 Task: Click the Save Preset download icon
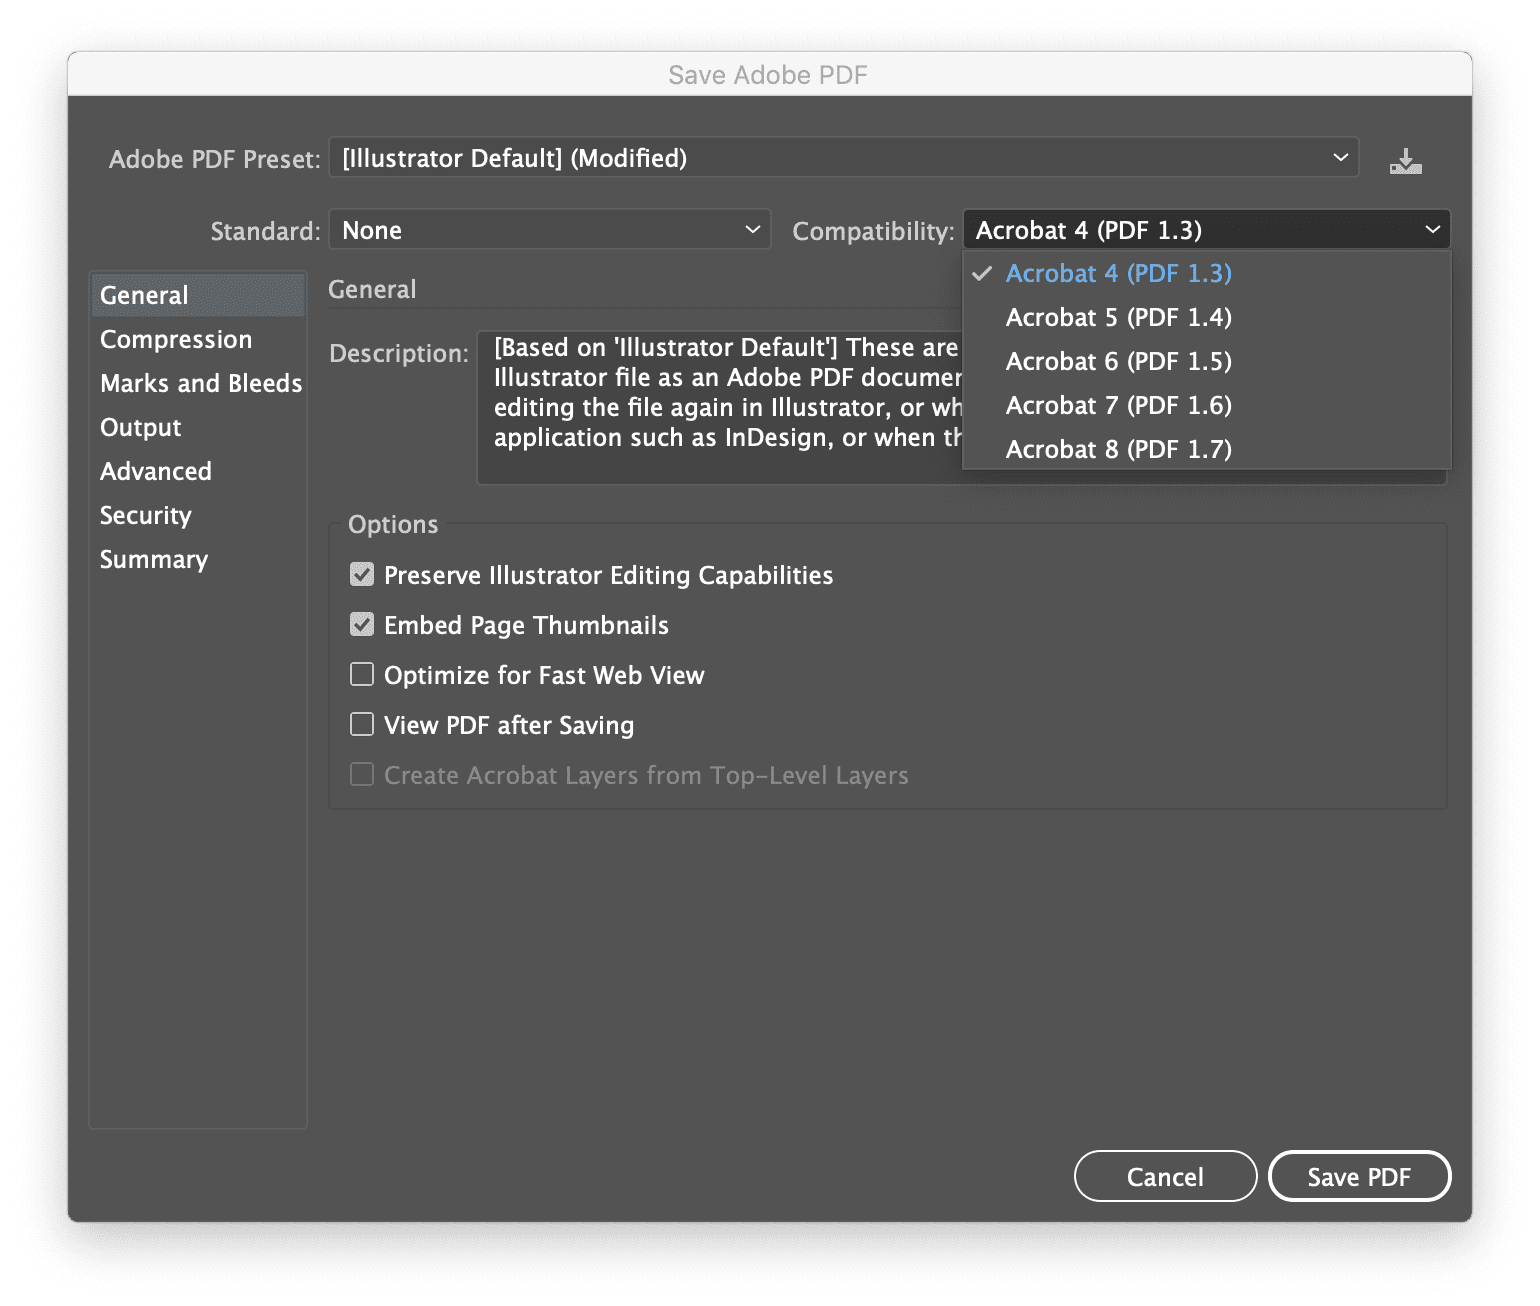[1405, 160]
